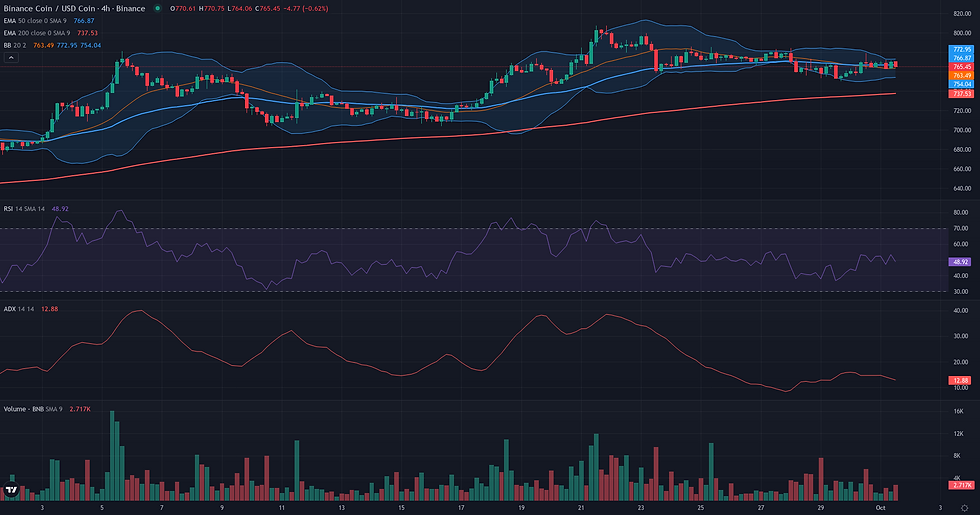Viewport: 980px width, 515px height.
Task: Click the 70.00 level on RSI axis
Action: [x=961, y=229]
